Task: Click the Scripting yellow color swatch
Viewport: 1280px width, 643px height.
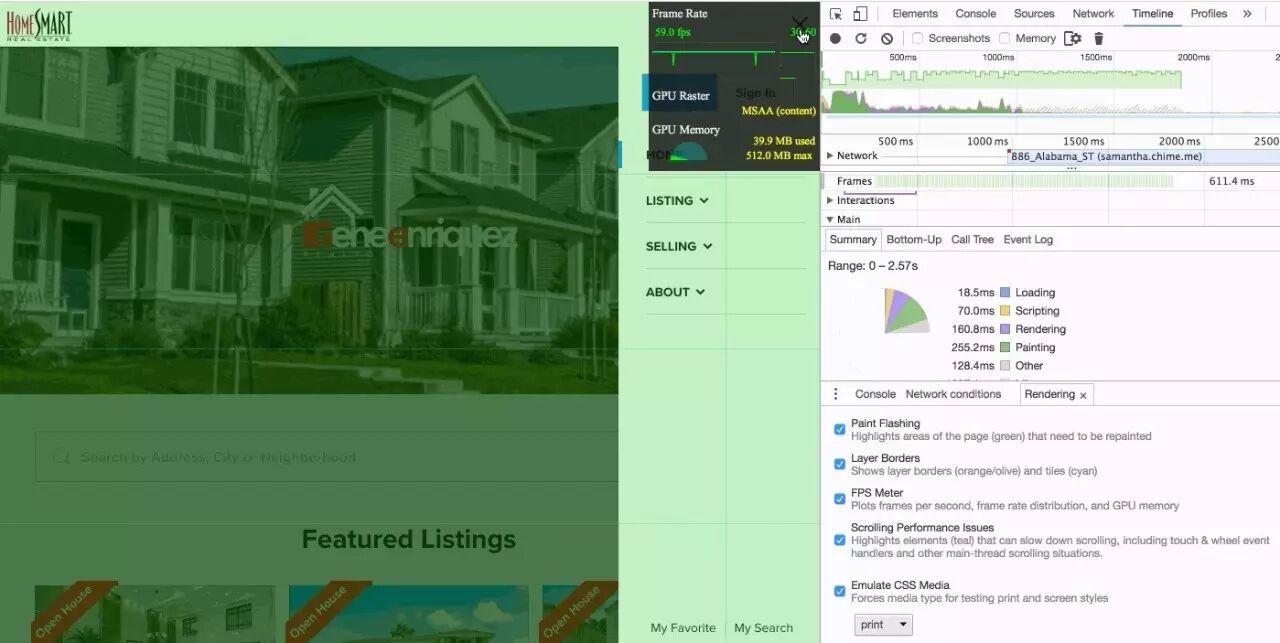Action: pyautogui.click(x=1005, y=311)
